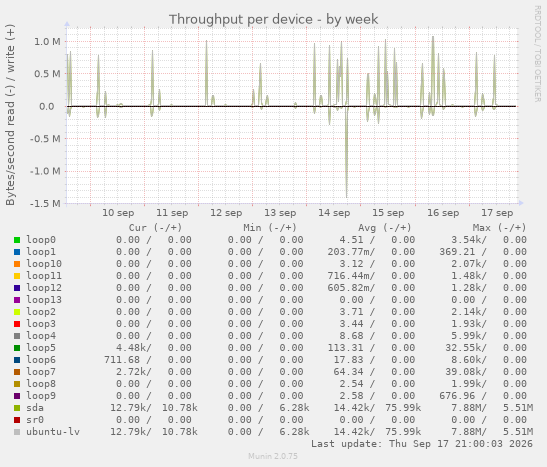Click the loop2 lime color swatch
The width and height of the screenshot is (547, 467).
17,312
